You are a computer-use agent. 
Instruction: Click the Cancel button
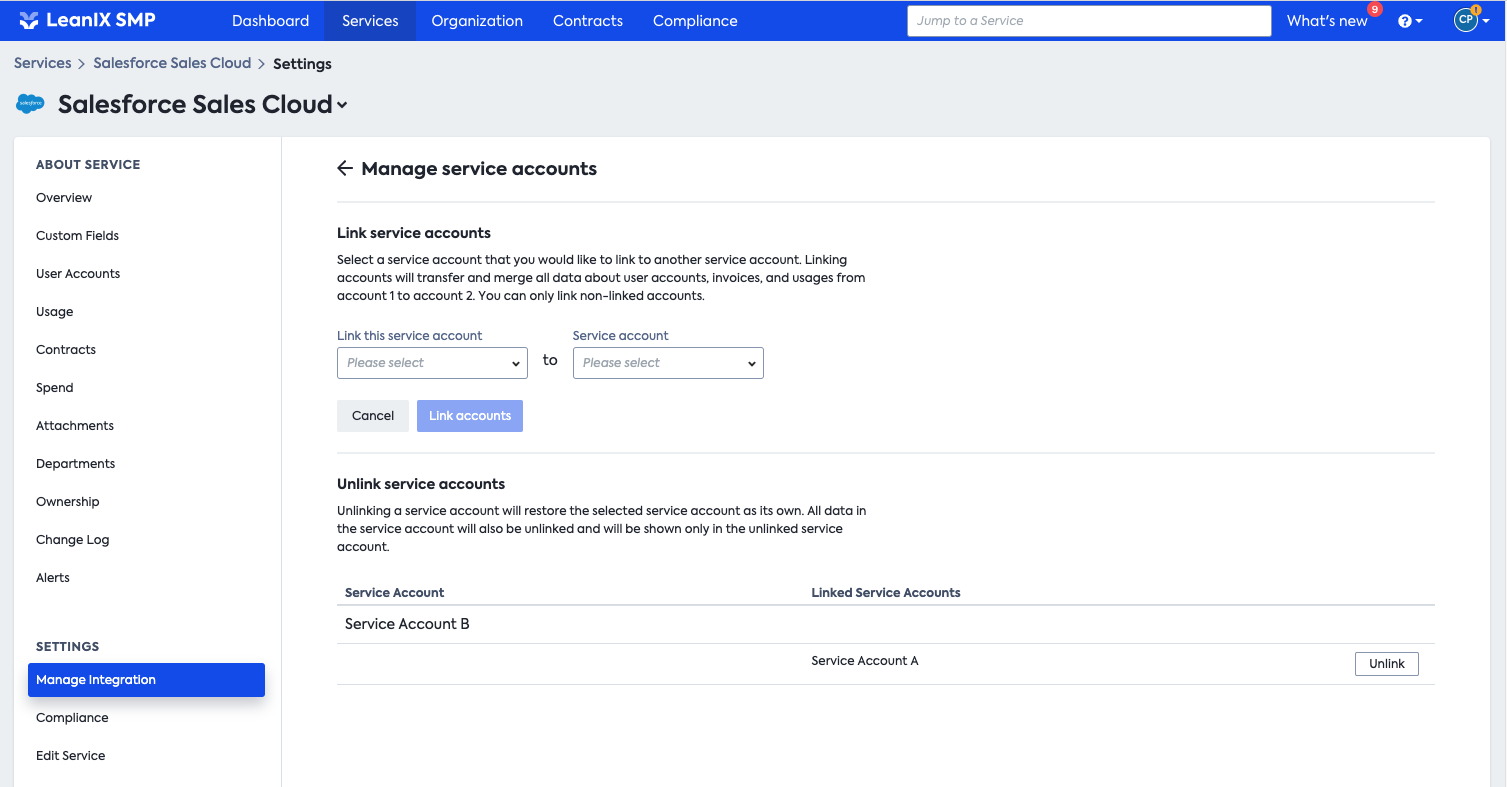click(x=373, y=416)
